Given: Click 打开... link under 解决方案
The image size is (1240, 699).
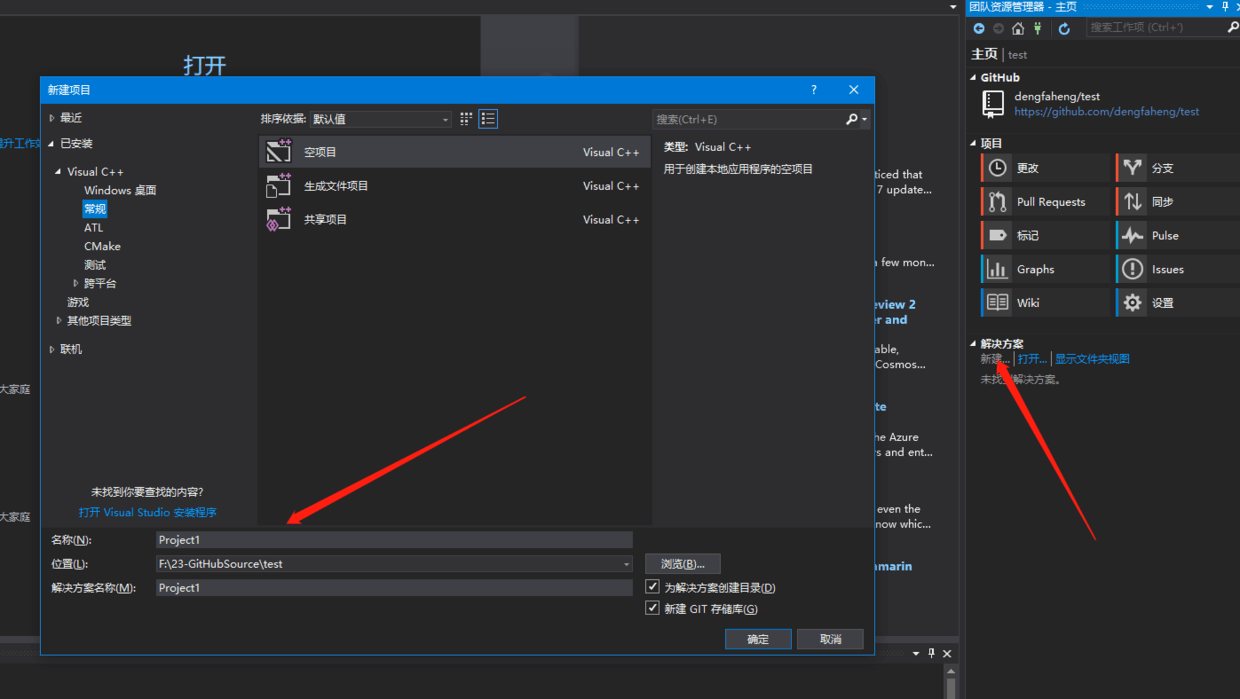Looking at the screenshot, I should click(1032, 359).
